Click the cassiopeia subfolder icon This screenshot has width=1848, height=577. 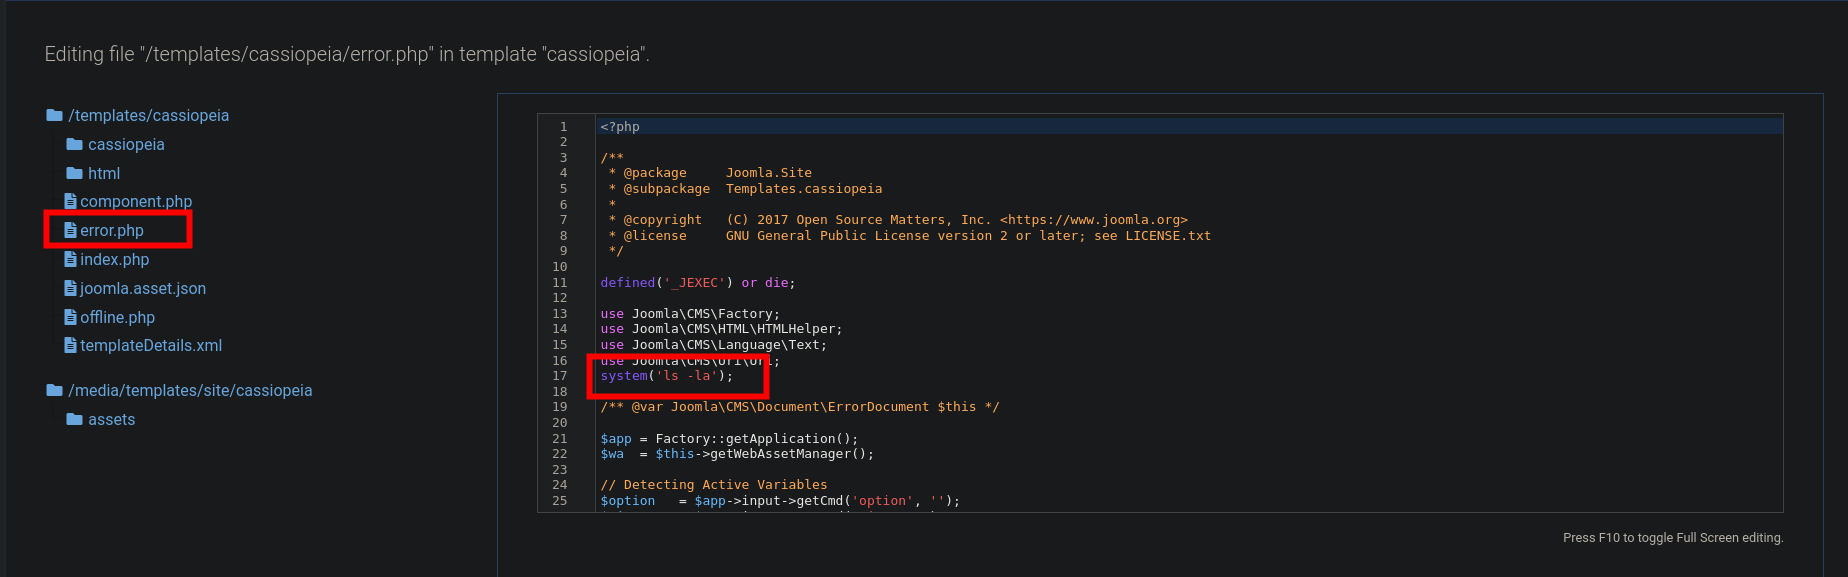74,145
